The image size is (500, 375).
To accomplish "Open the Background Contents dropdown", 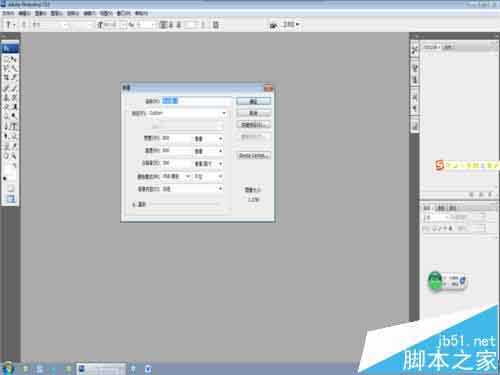I will pyautogui.click(x=192, y=189).
